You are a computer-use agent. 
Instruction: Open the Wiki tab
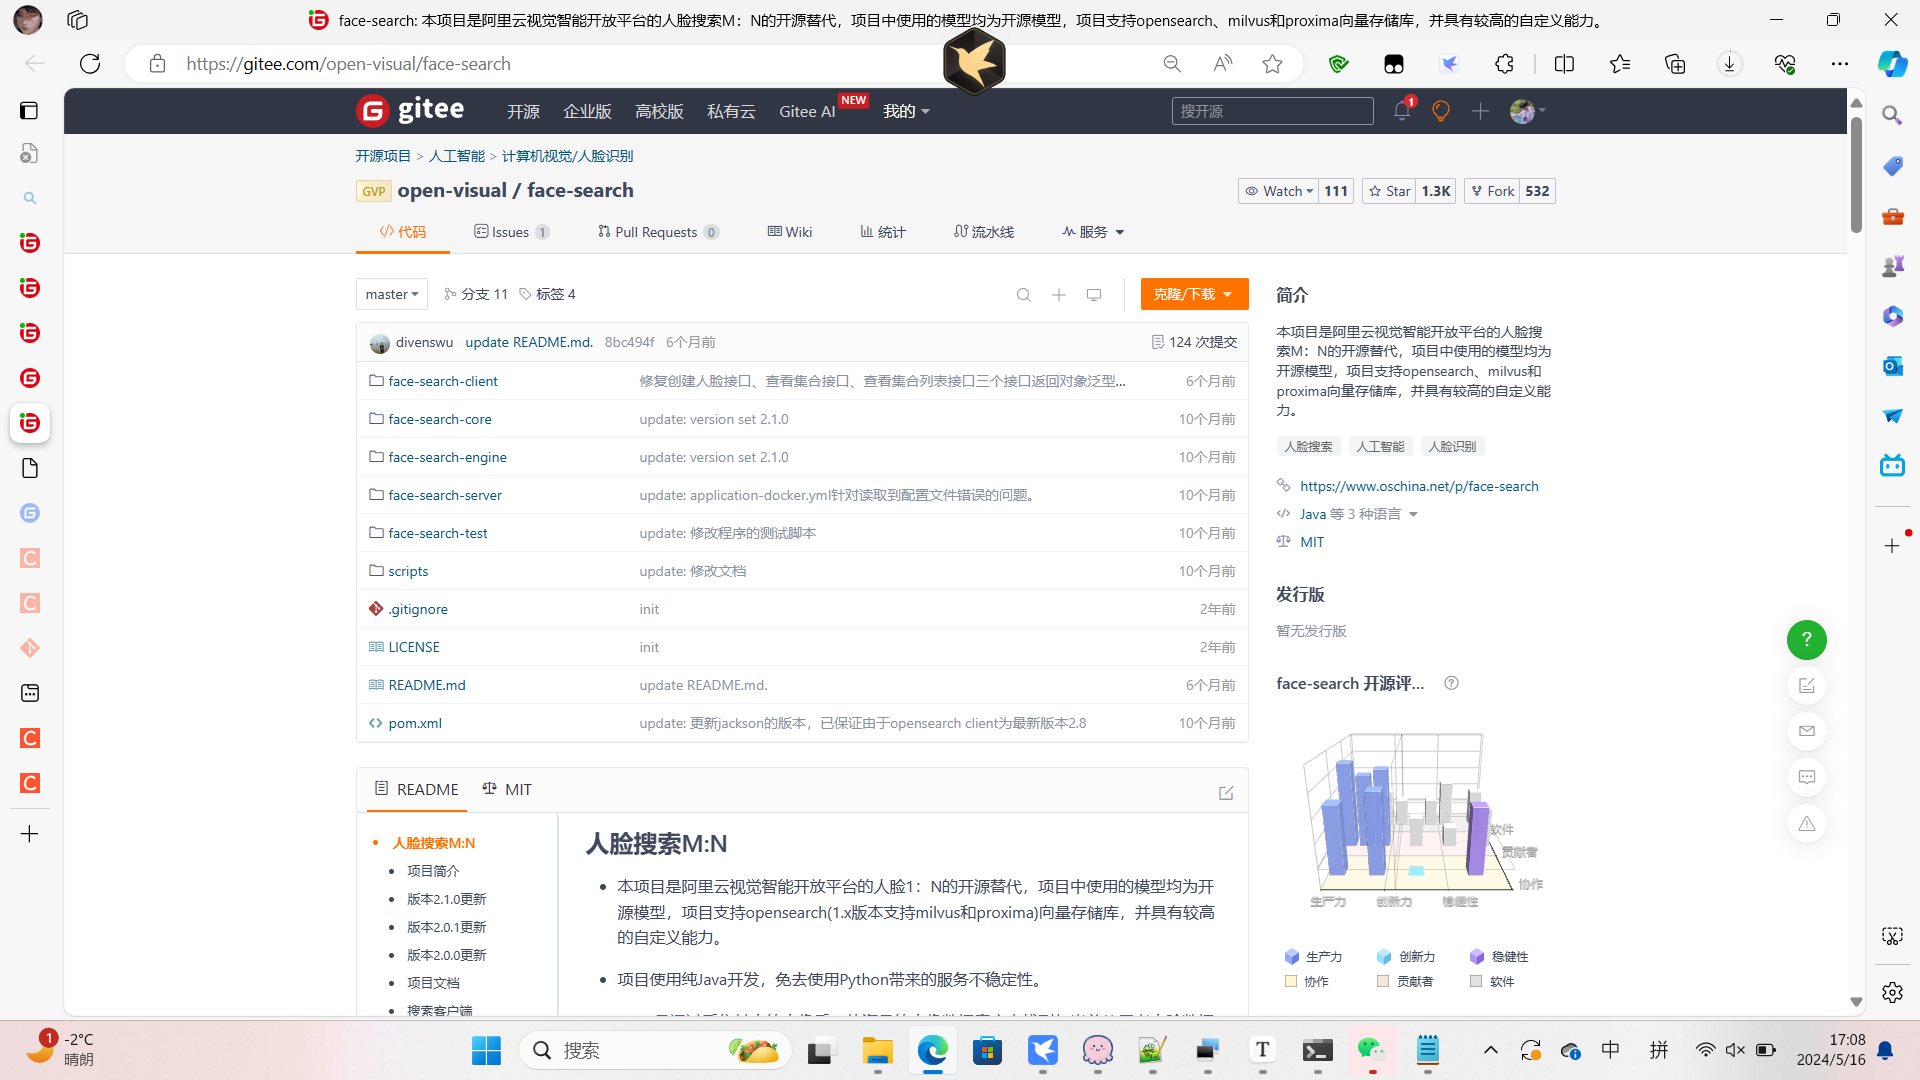pyautogui.click(x=790, y=232)
